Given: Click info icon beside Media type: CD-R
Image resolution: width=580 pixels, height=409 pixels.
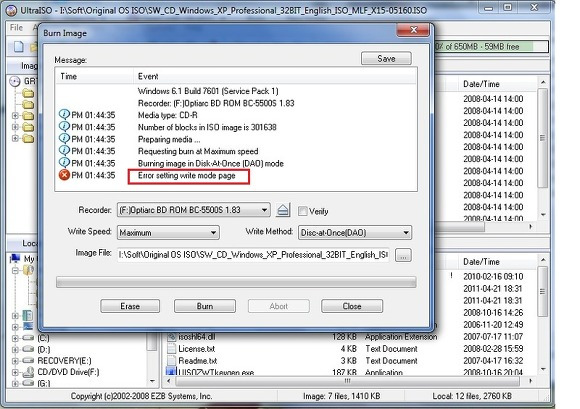Looking at the screenshot, I should pyautogui.click(x=64, y=115).
